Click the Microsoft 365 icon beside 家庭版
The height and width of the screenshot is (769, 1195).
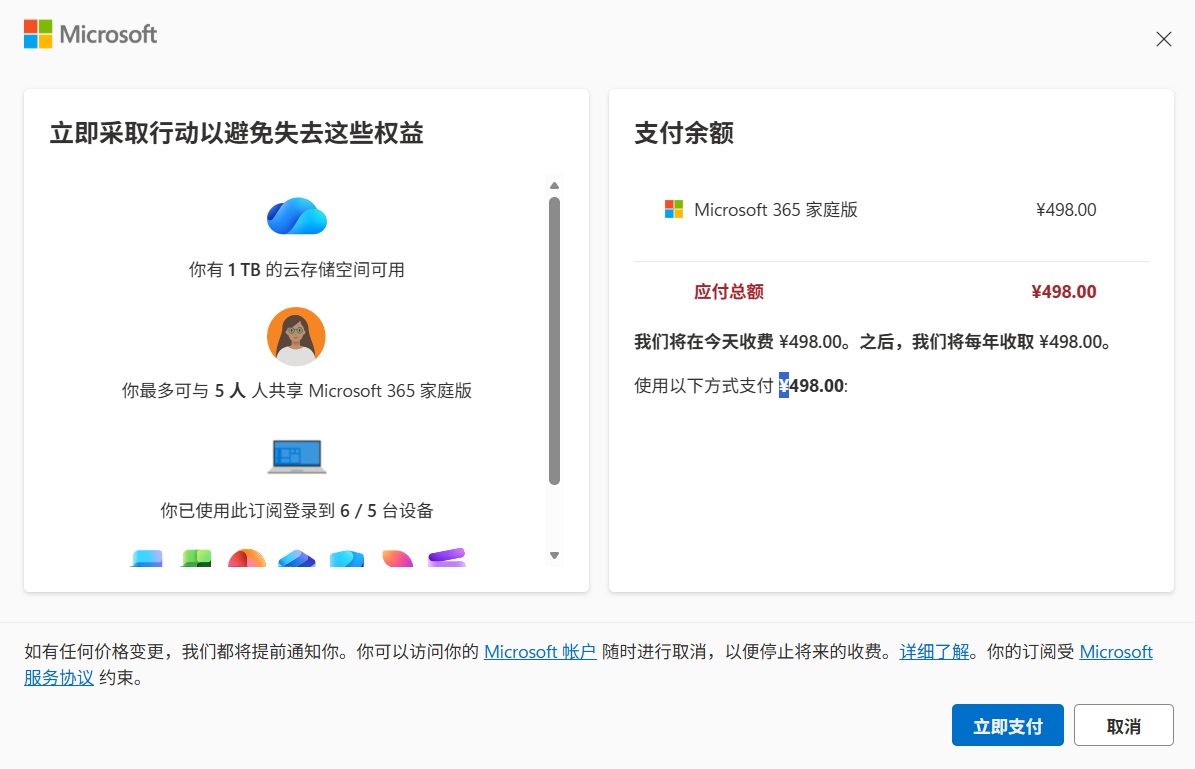coord(673,209)
